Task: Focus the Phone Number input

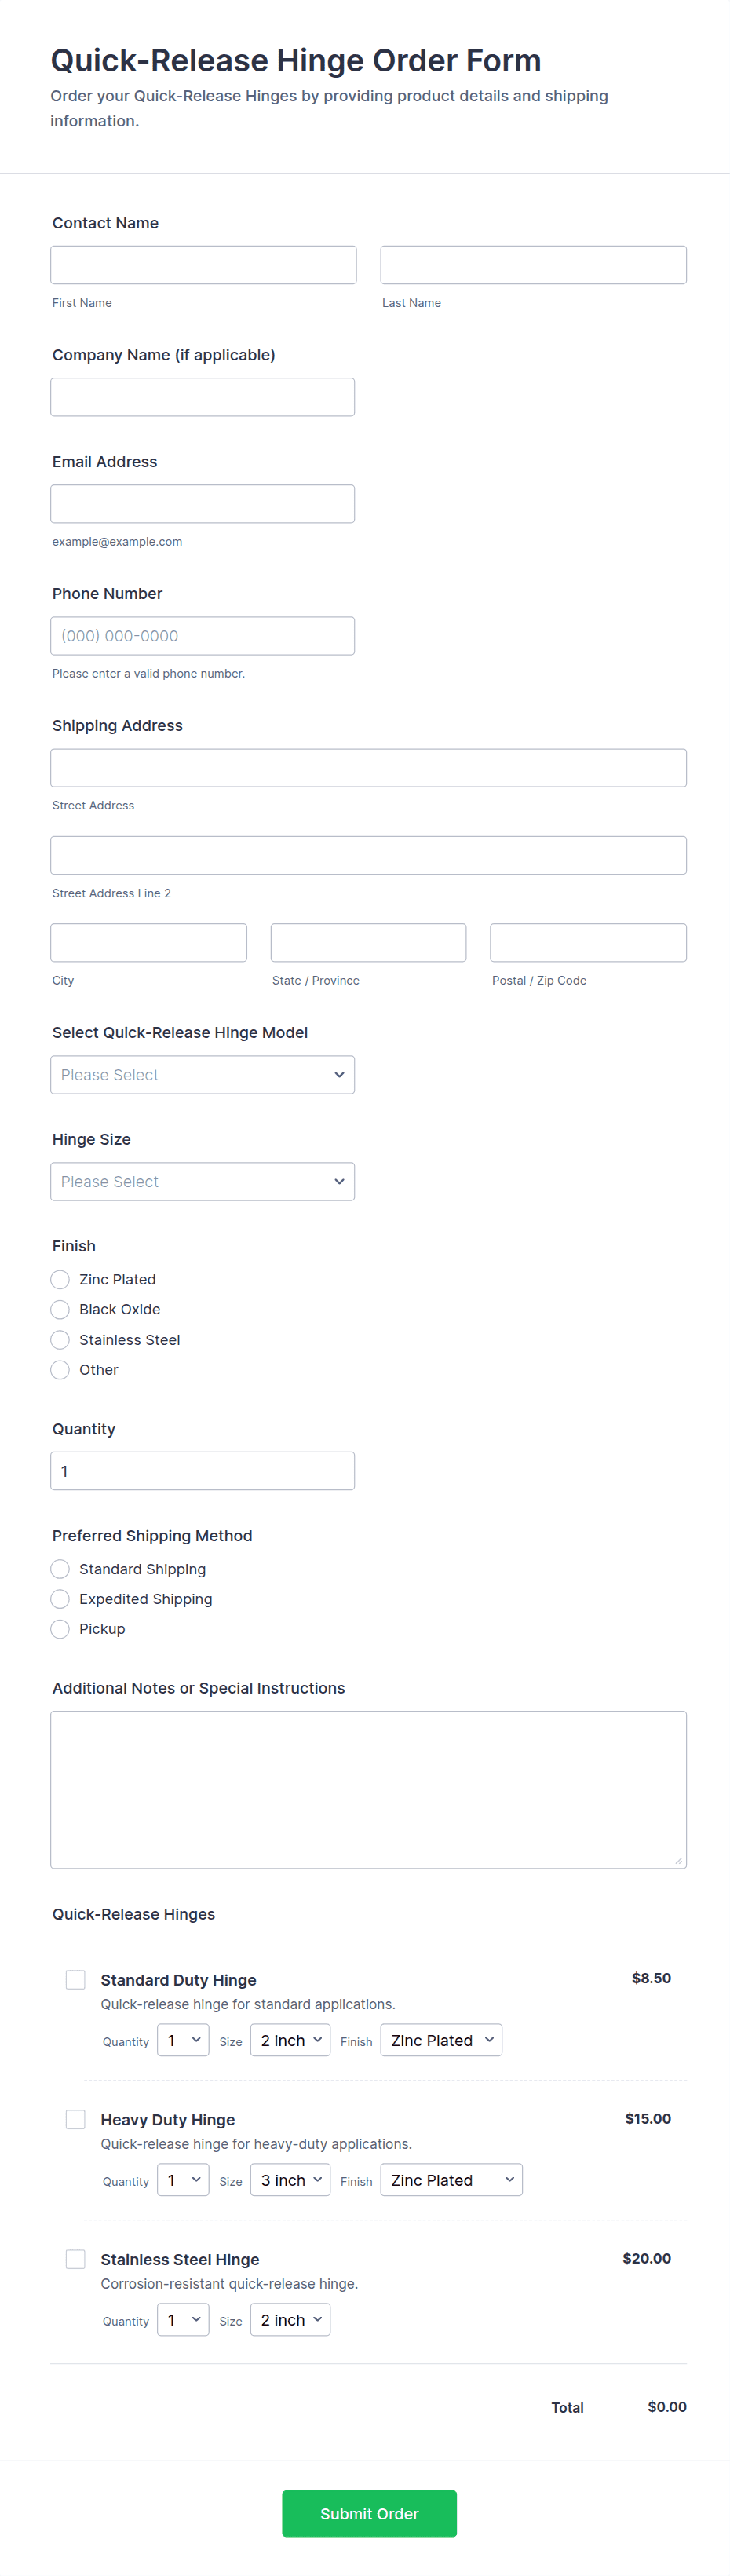Action: 202,636
